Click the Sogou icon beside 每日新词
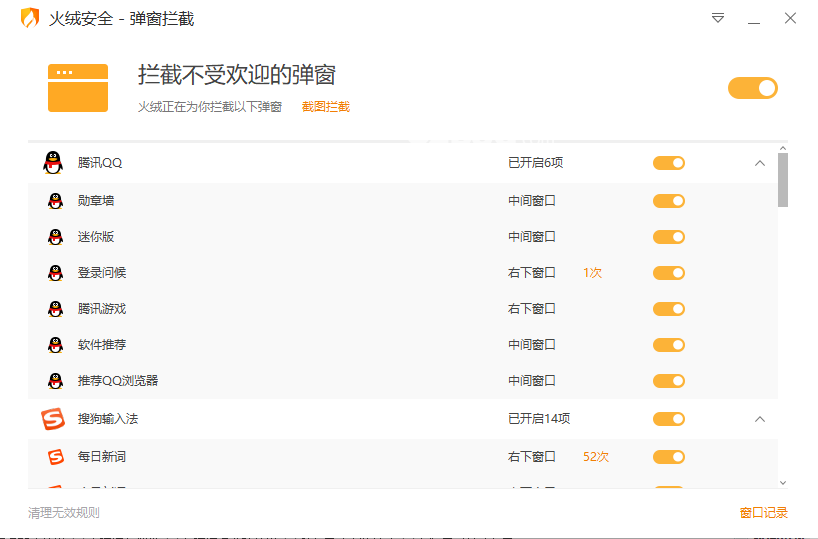 (55, 457)
